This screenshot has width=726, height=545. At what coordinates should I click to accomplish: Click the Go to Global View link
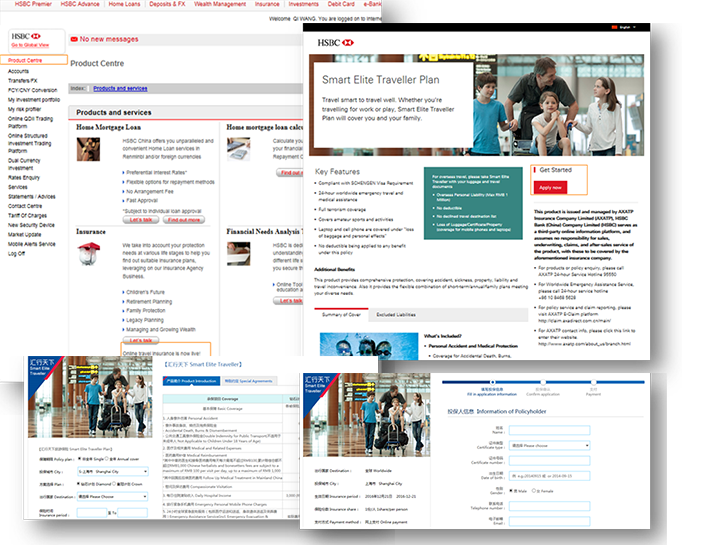pyautogui.click(x=30, y=45)
